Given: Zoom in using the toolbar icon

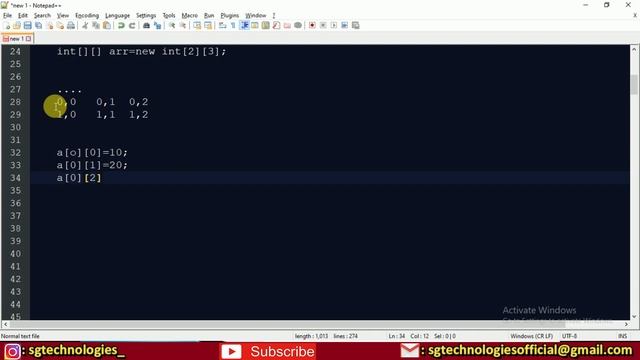Looking at the screenshot, I should (x=172, y=25).
